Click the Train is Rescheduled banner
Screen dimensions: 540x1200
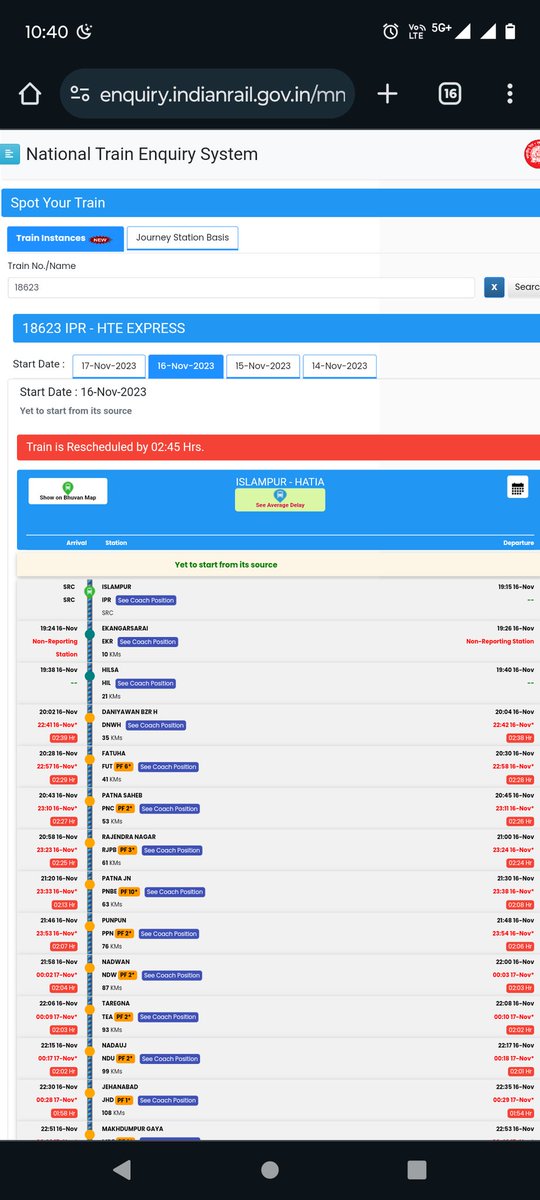coord(278,447)
